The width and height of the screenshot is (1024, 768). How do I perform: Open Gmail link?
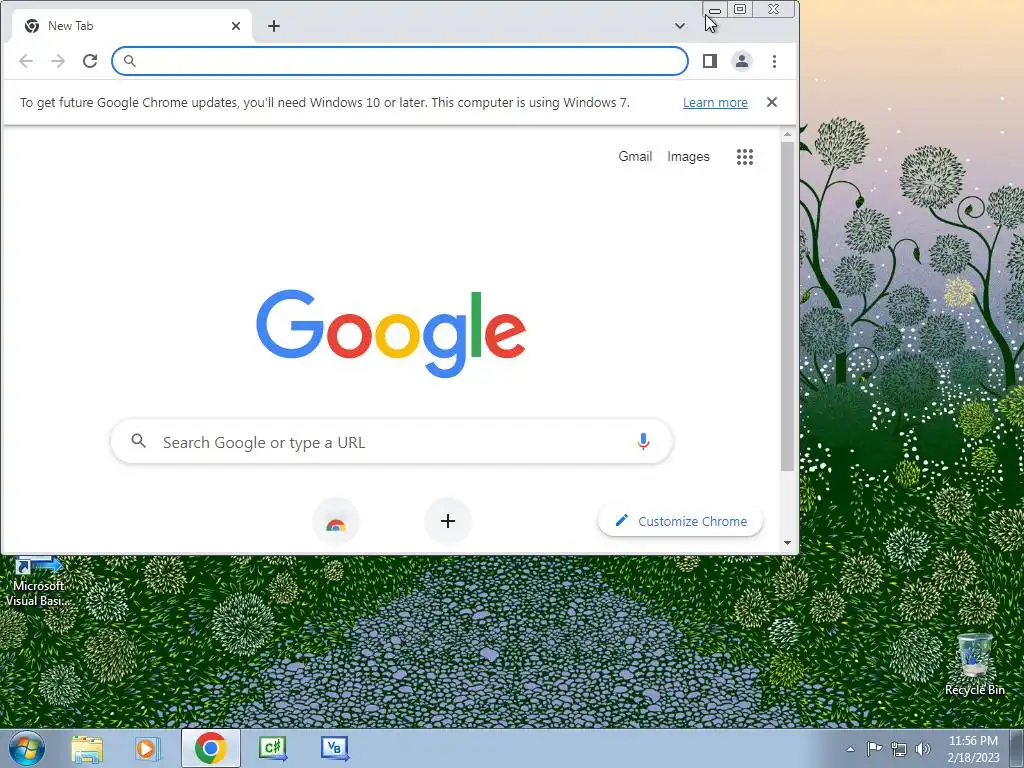click(x=635, y=157)
